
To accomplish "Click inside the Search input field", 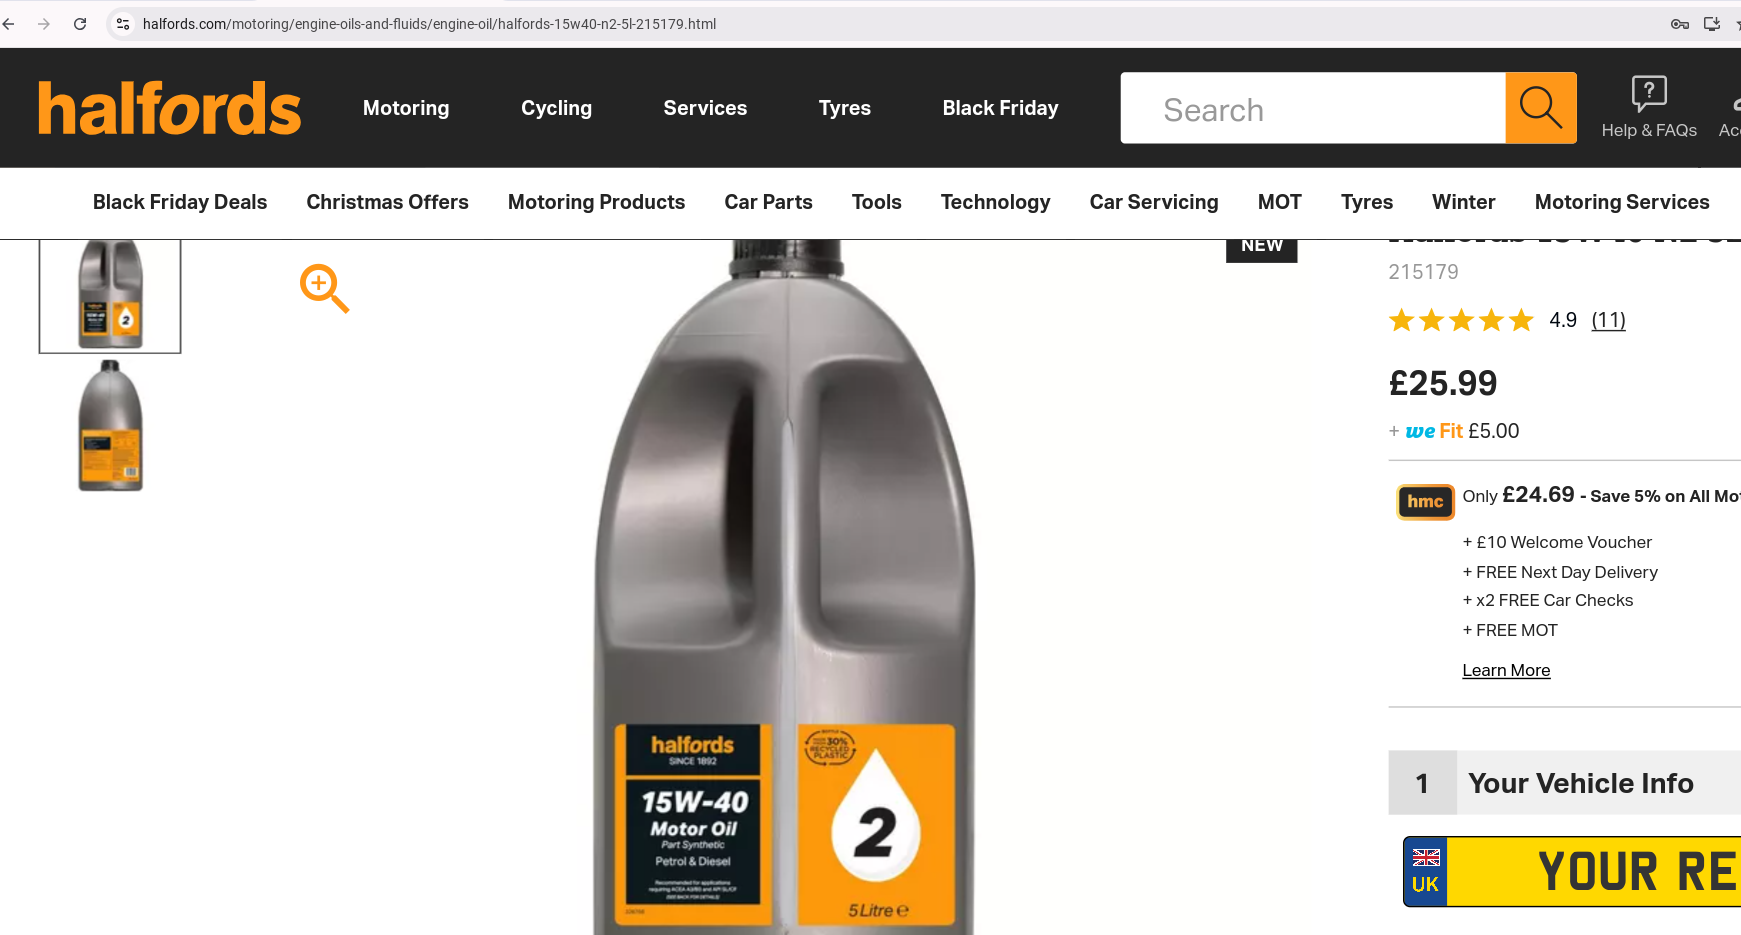I will (1313, 108).
